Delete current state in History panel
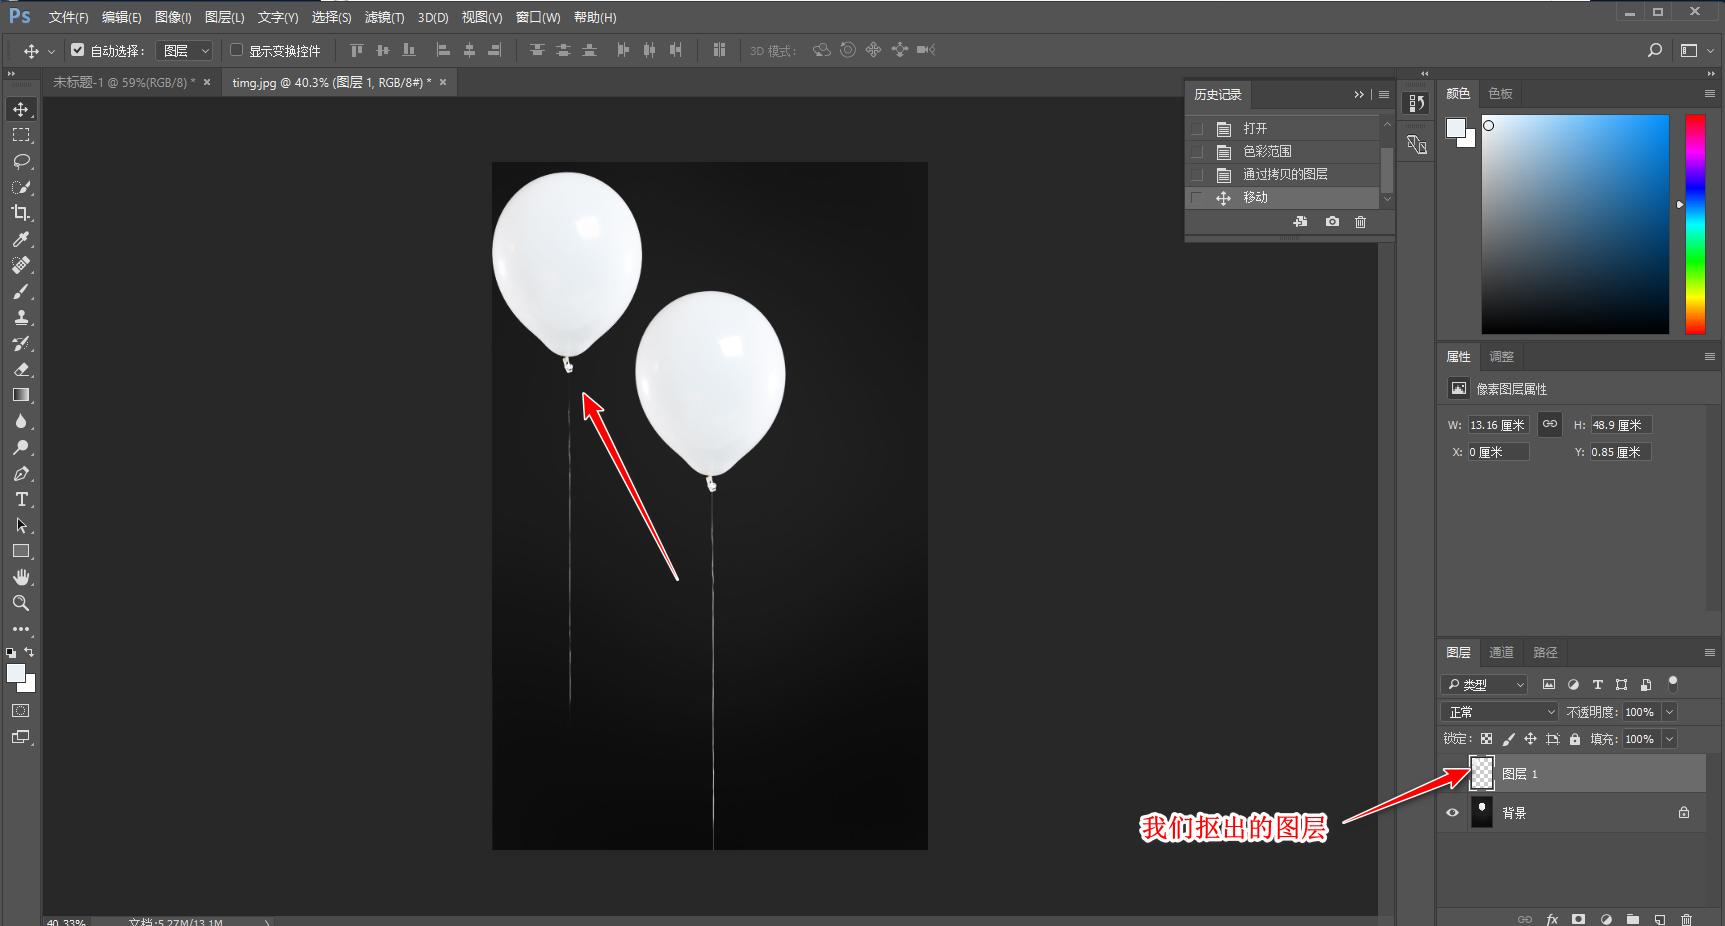This screenshot has height=926, width=1725. tap(1360, 222)
